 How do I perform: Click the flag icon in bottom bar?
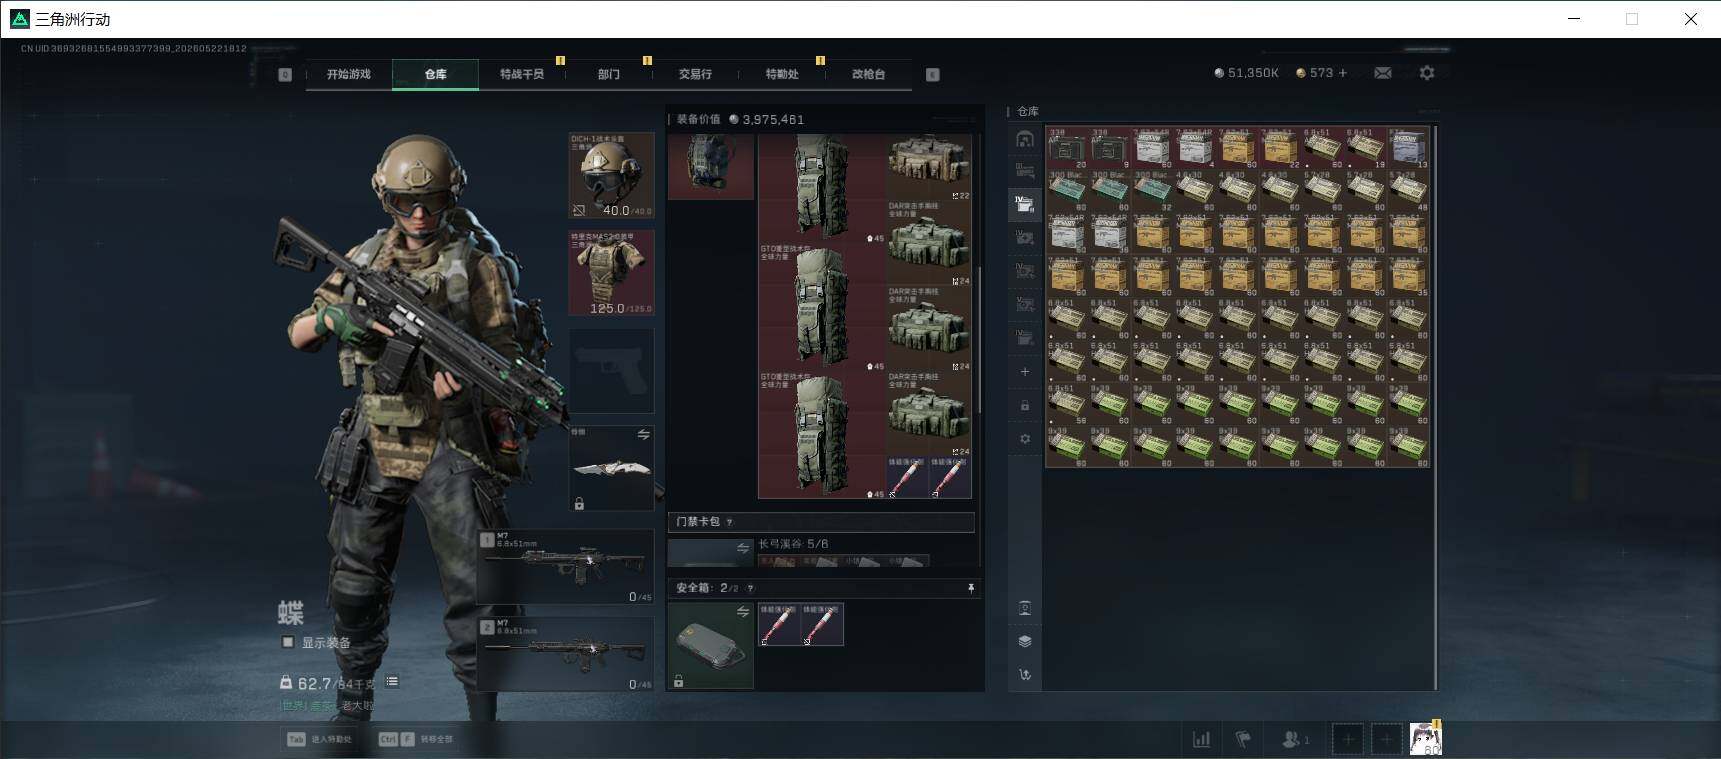(1243, 740)
